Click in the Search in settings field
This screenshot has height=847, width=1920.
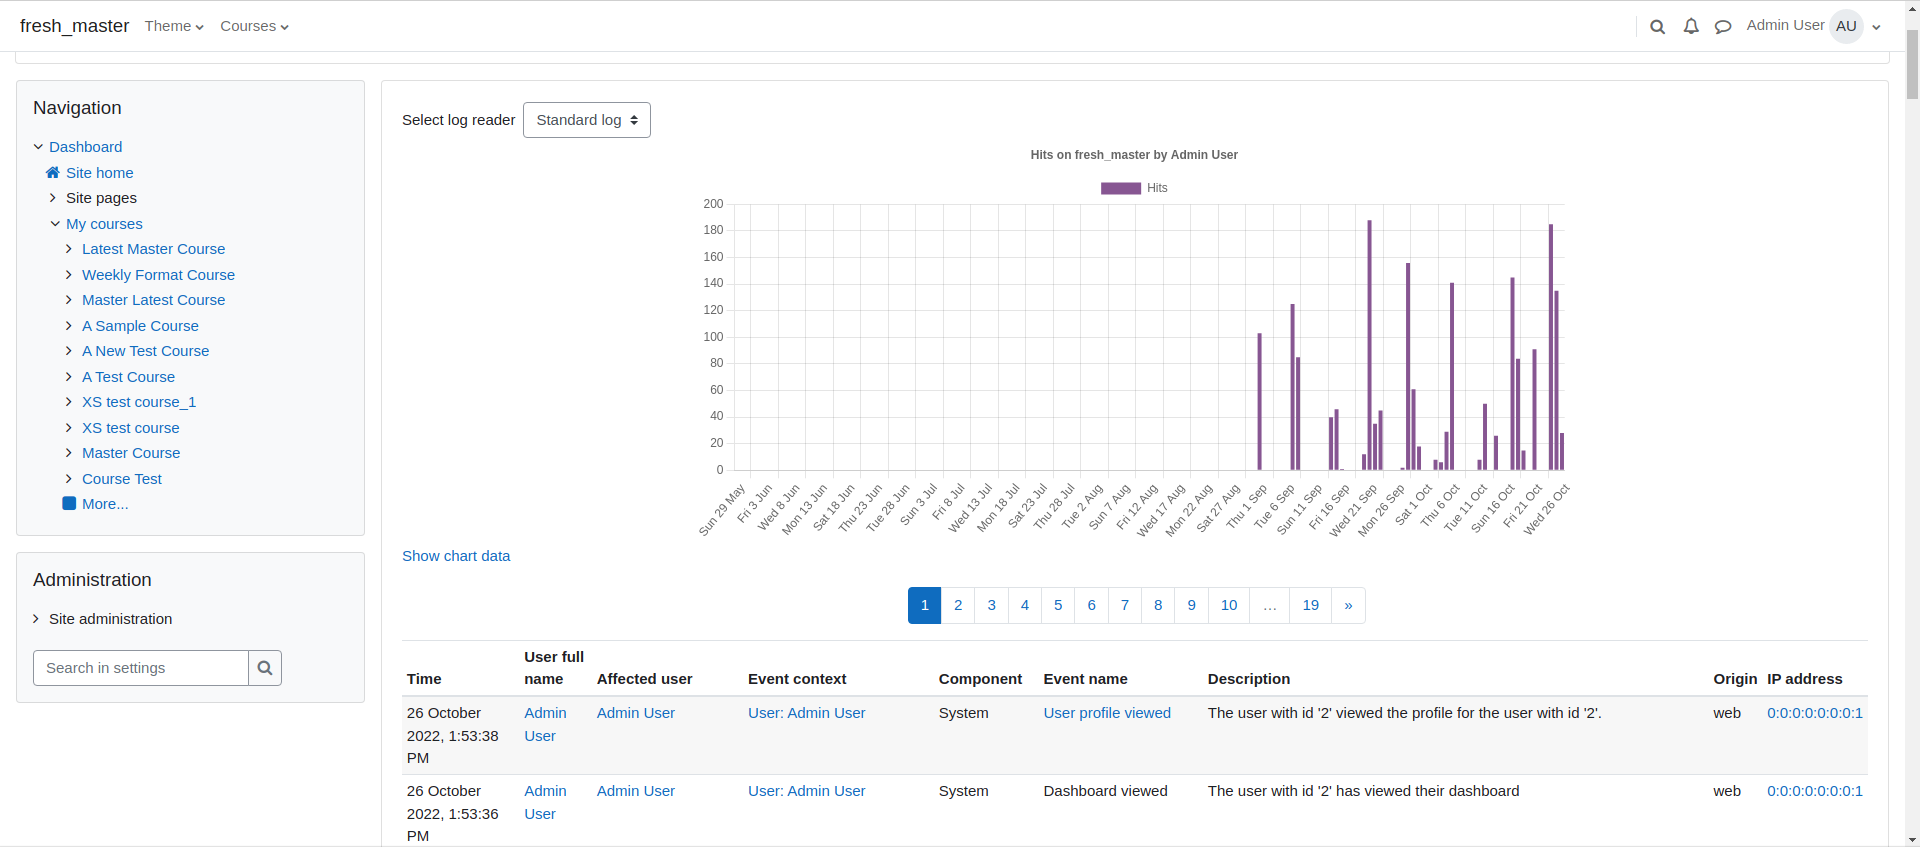pos(141,668)
